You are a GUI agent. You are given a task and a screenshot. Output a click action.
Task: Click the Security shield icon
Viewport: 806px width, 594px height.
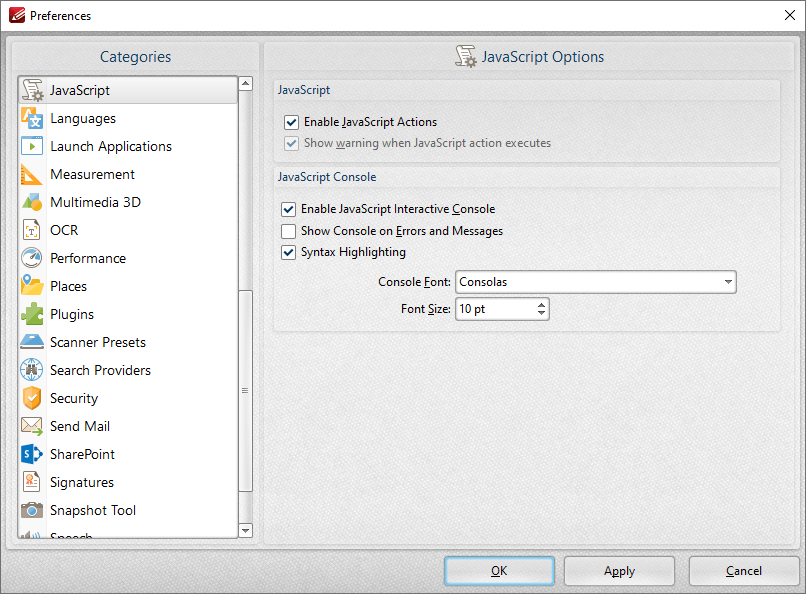click(32, 398)
